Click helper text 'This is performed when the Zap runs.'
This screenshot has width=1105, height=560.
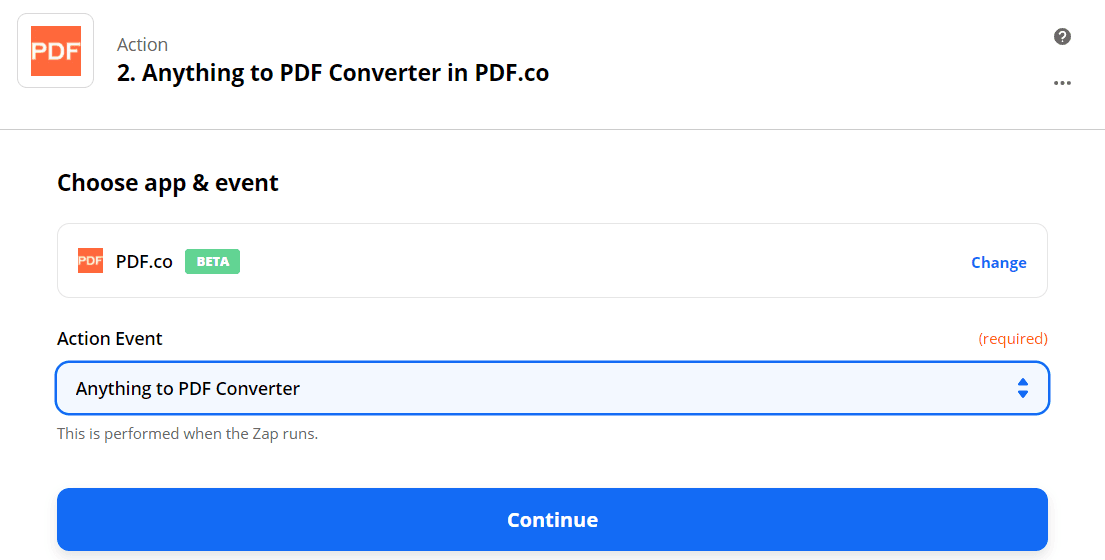coord(187,434)
